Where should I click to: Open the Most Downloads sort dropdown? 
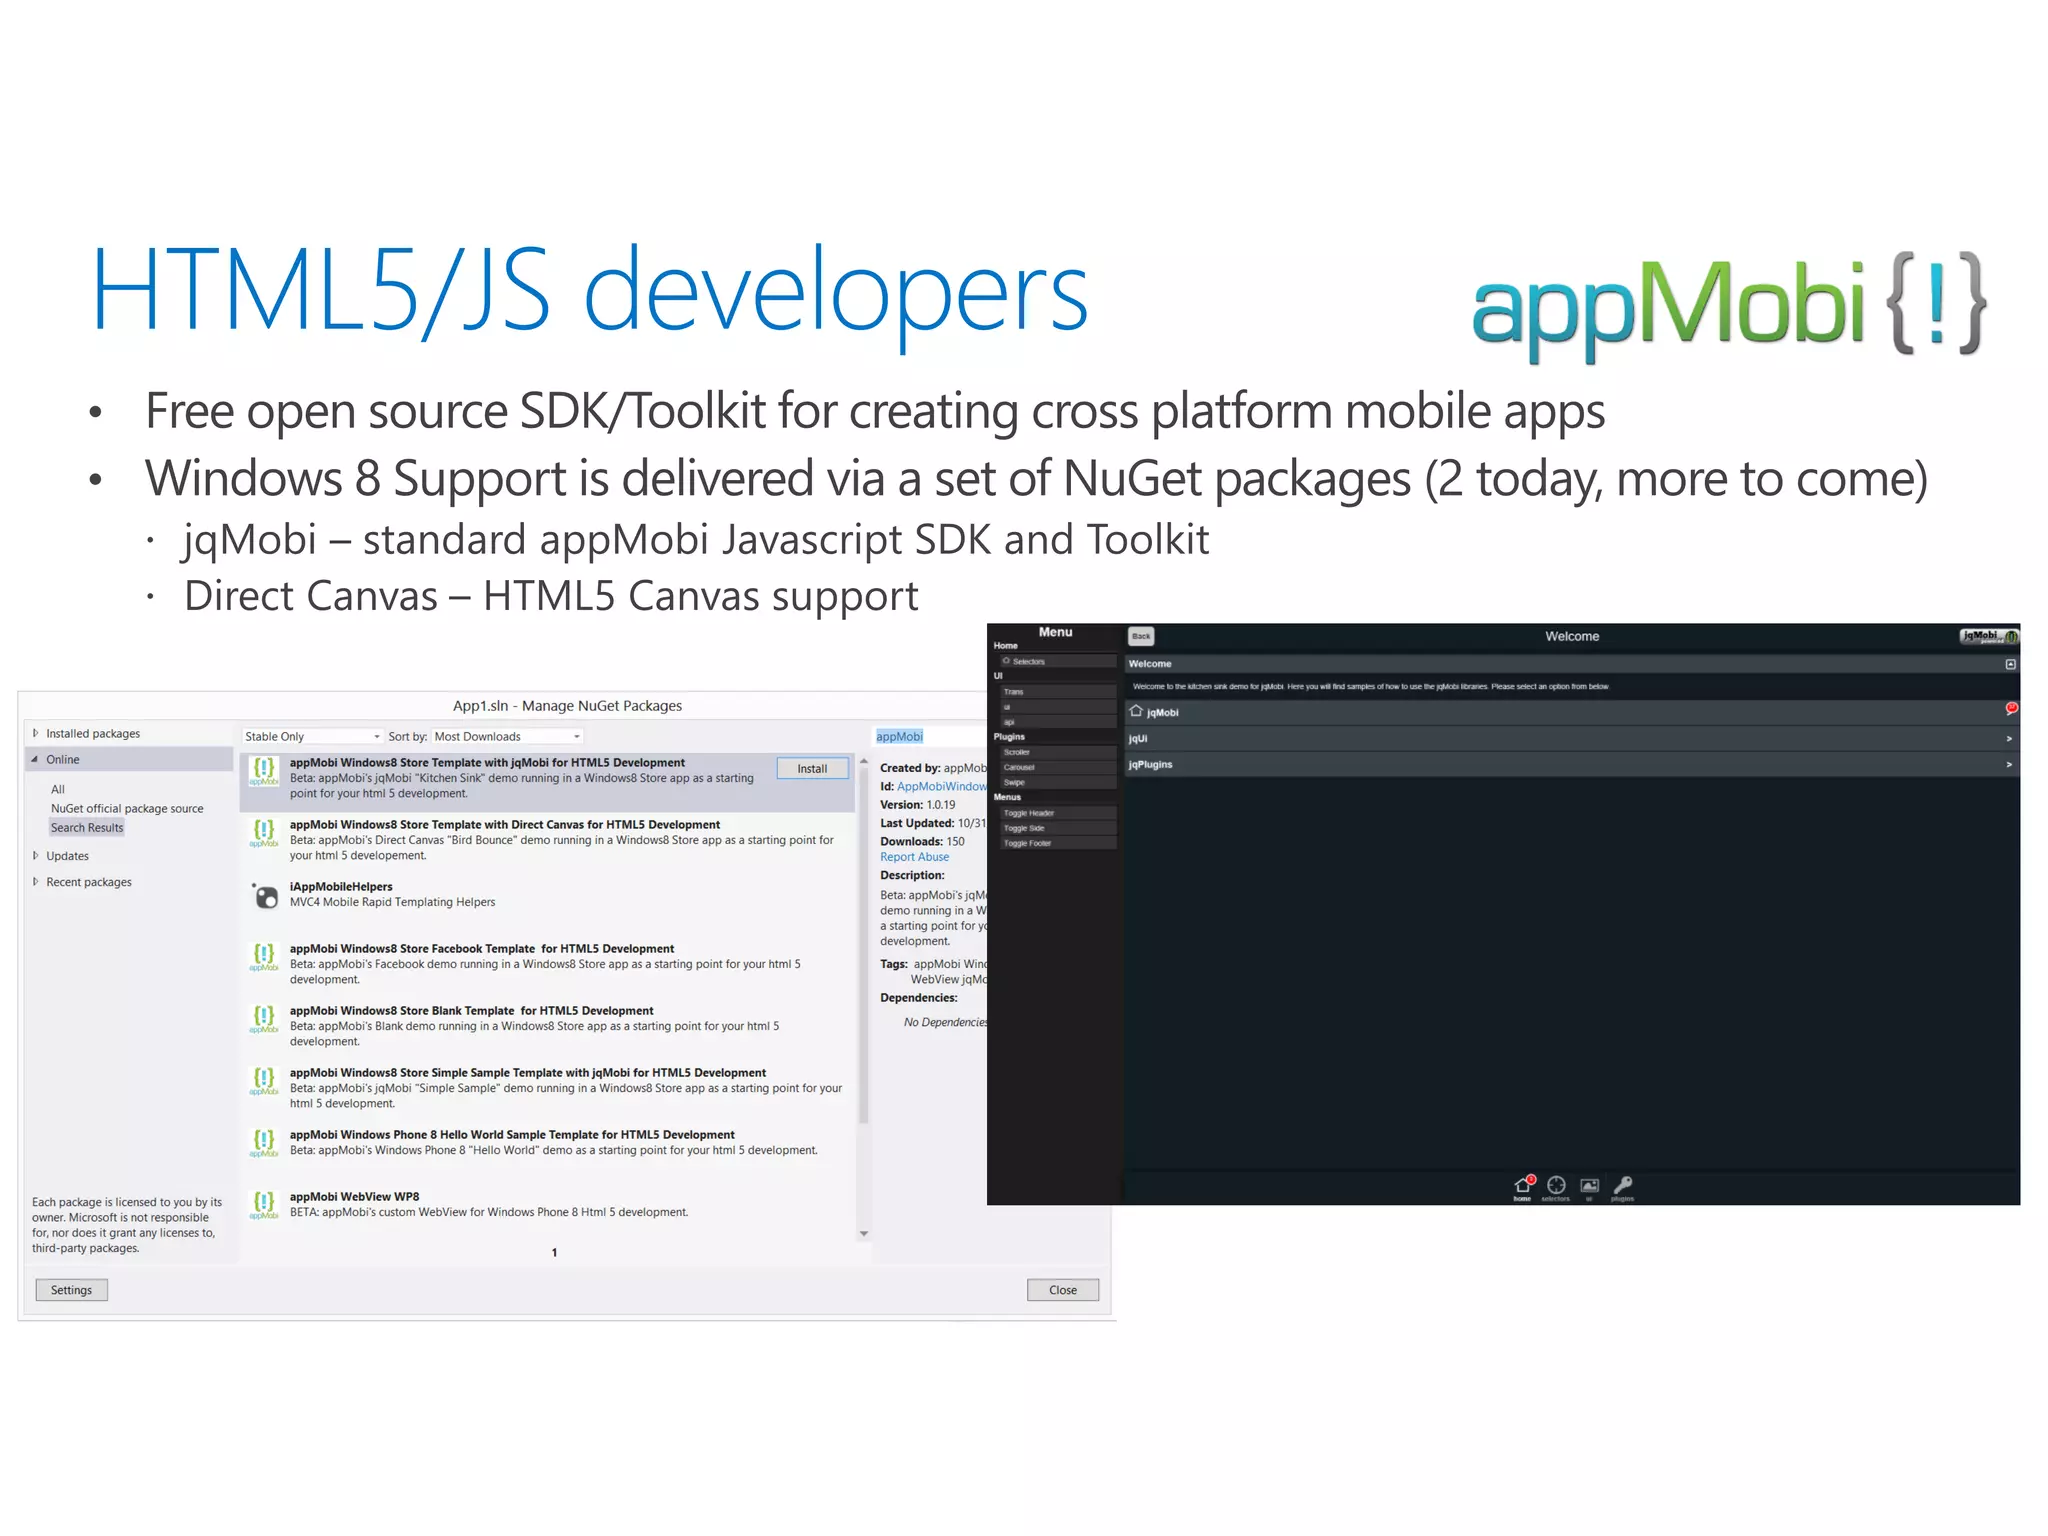[x=507, y=737]
